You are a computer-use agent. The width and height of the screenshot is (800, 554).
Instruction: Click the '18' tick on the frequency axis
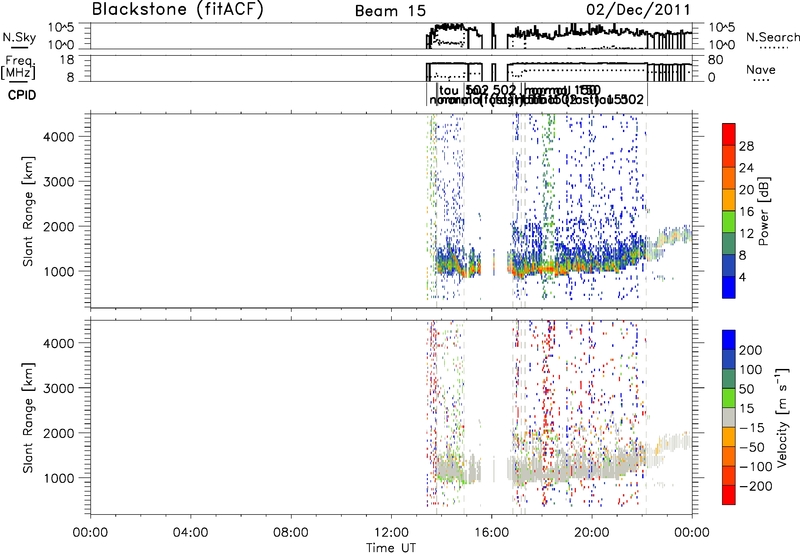pyautogui.click(x=67, y=60)
